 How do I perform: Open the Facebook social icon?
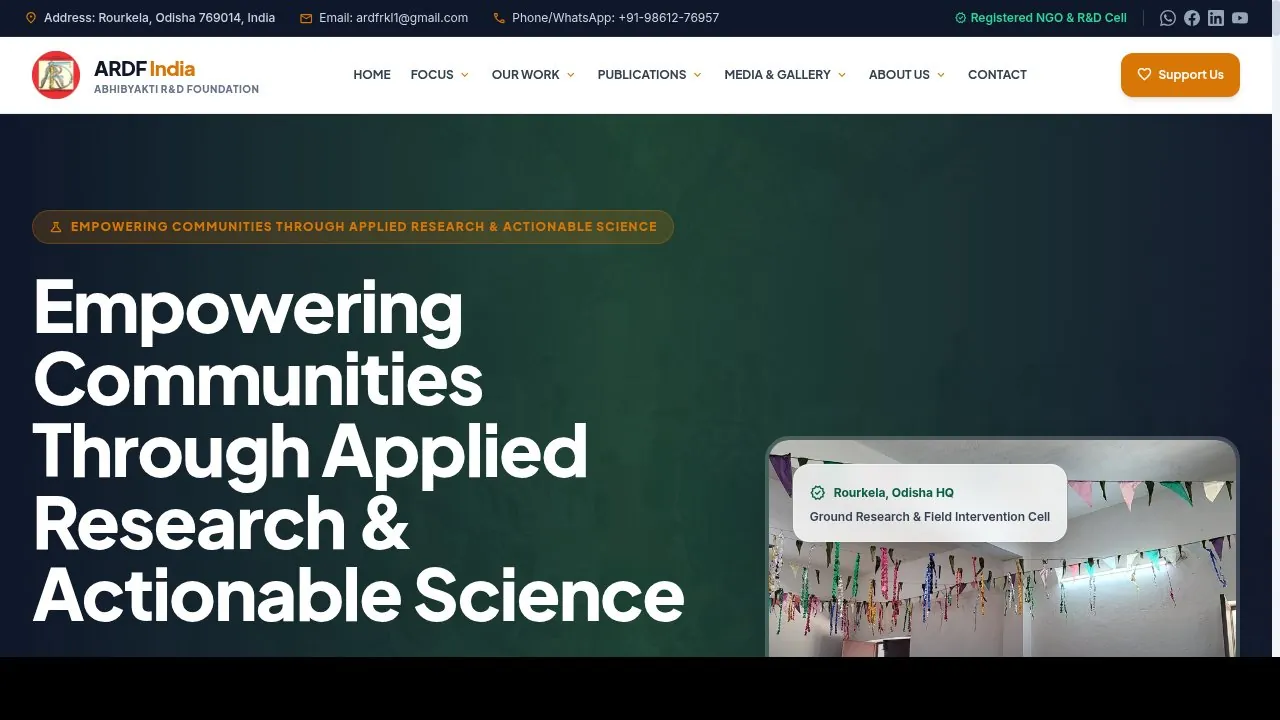(1192, 18)
